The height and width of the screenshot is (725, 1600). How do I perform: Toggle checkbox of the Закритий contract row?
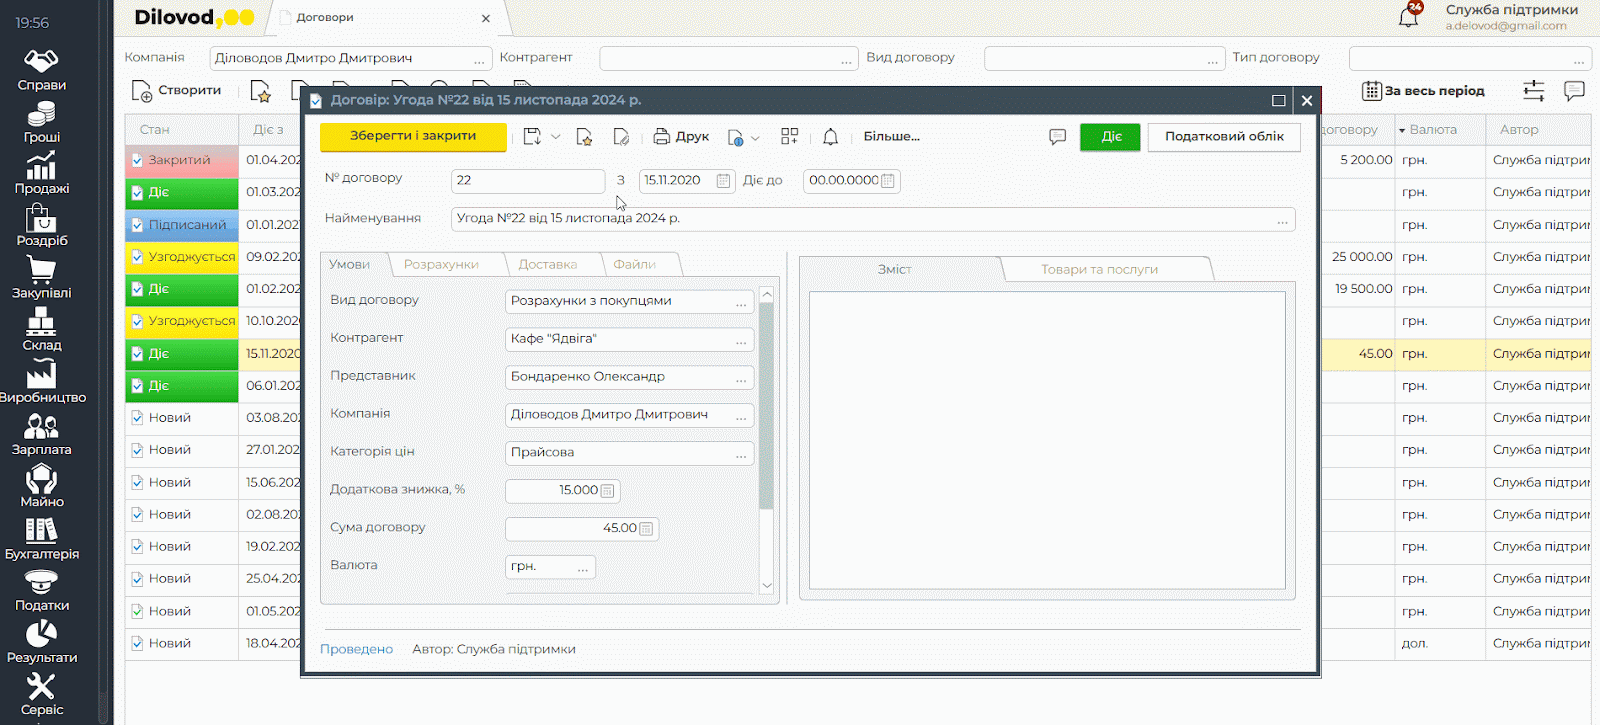click(x=137, y=160)
